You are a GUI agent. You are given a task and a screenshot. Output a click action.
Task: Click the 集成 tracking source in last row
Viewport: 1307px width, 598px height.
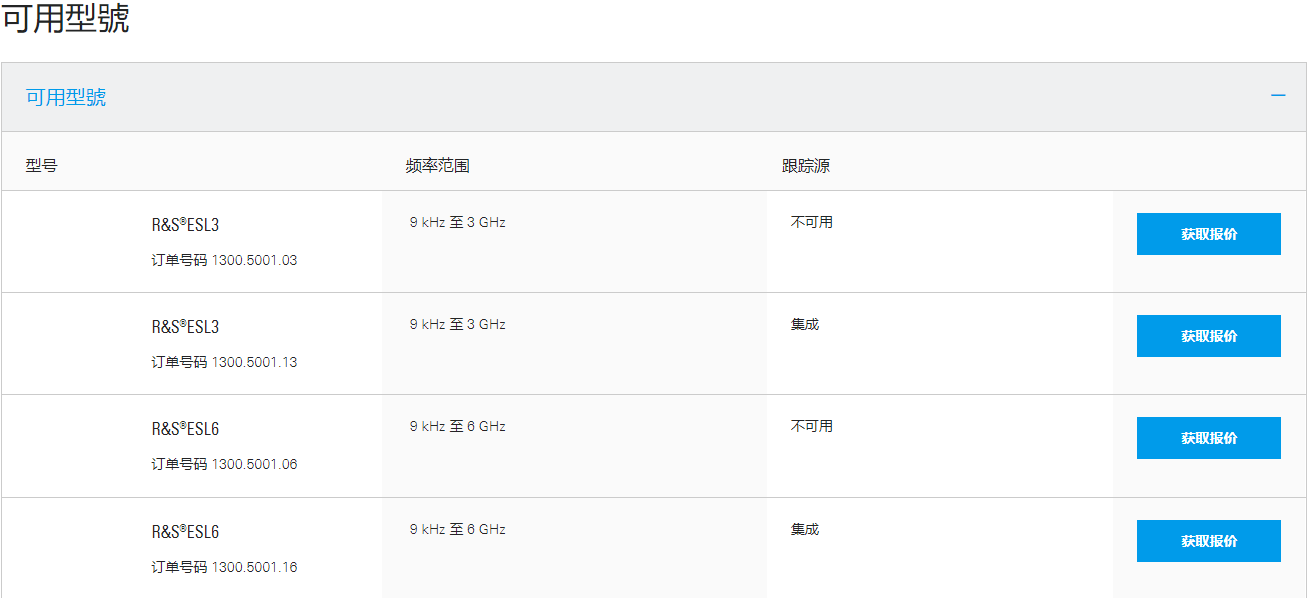click(804, 529)
